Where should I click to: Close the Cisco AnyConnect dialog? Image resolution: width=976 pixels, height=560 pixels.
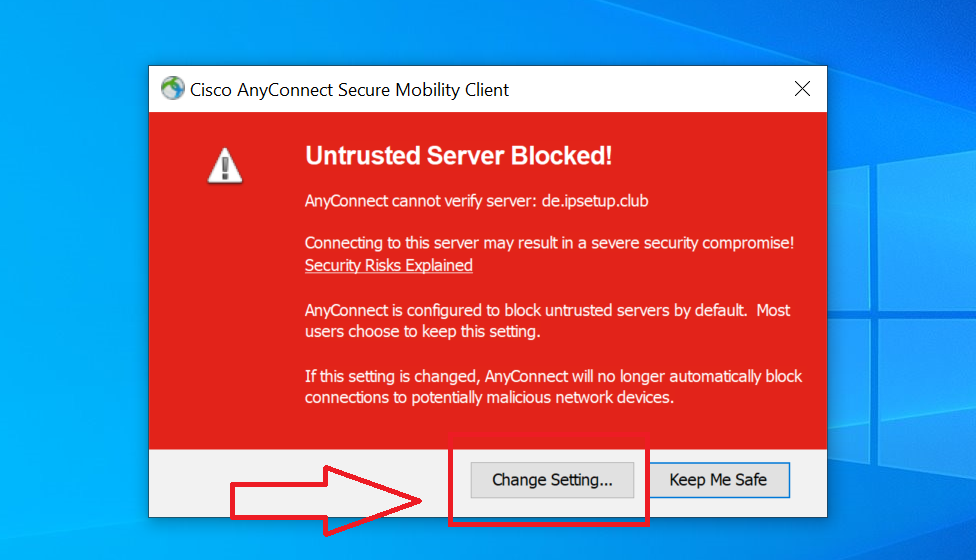802,89
